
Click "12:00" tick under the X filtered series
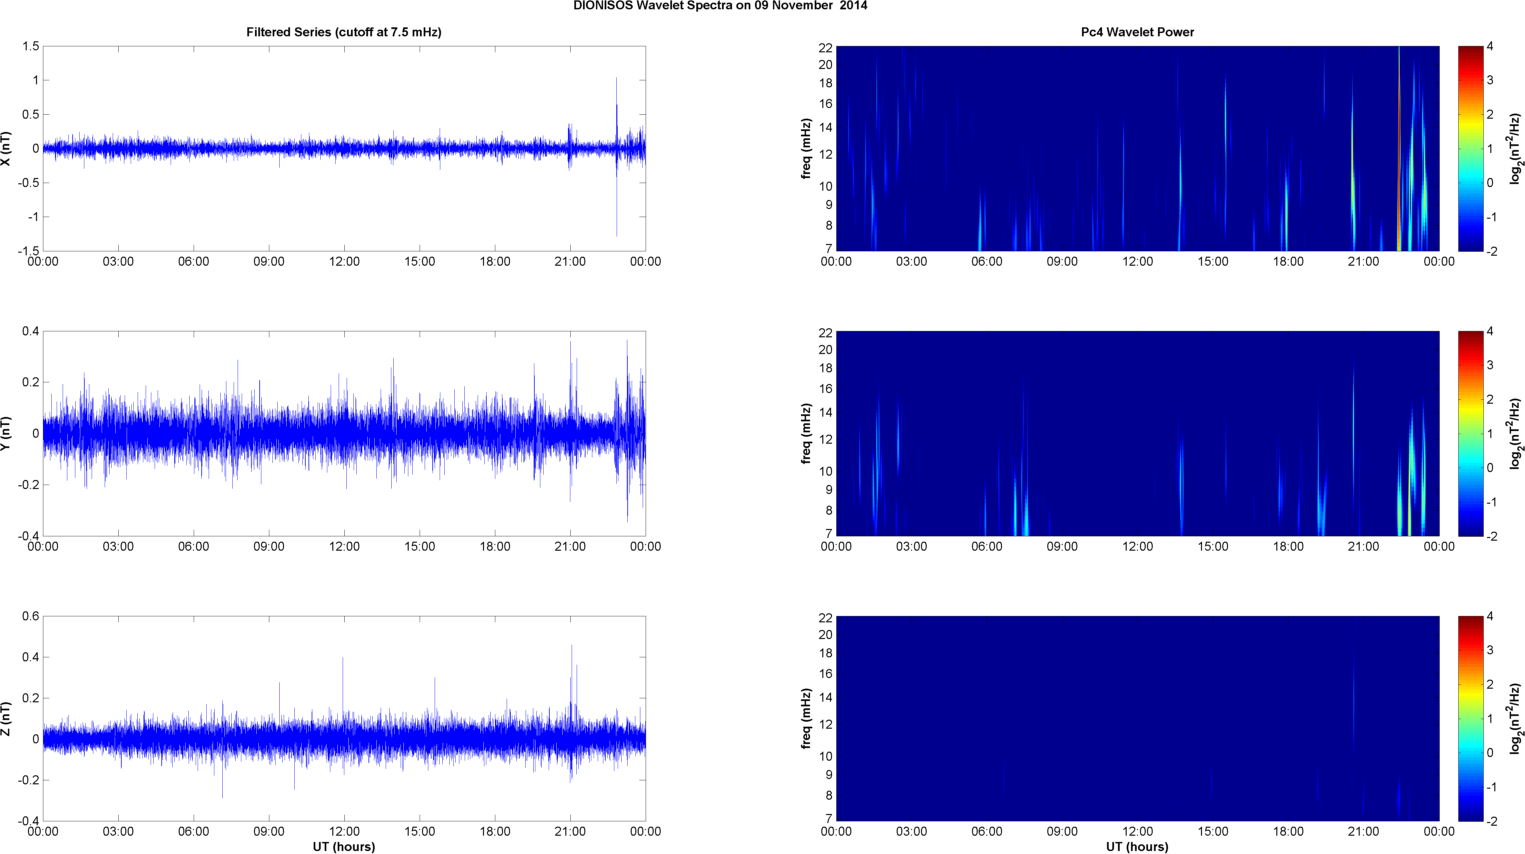(x=344, y=262)
